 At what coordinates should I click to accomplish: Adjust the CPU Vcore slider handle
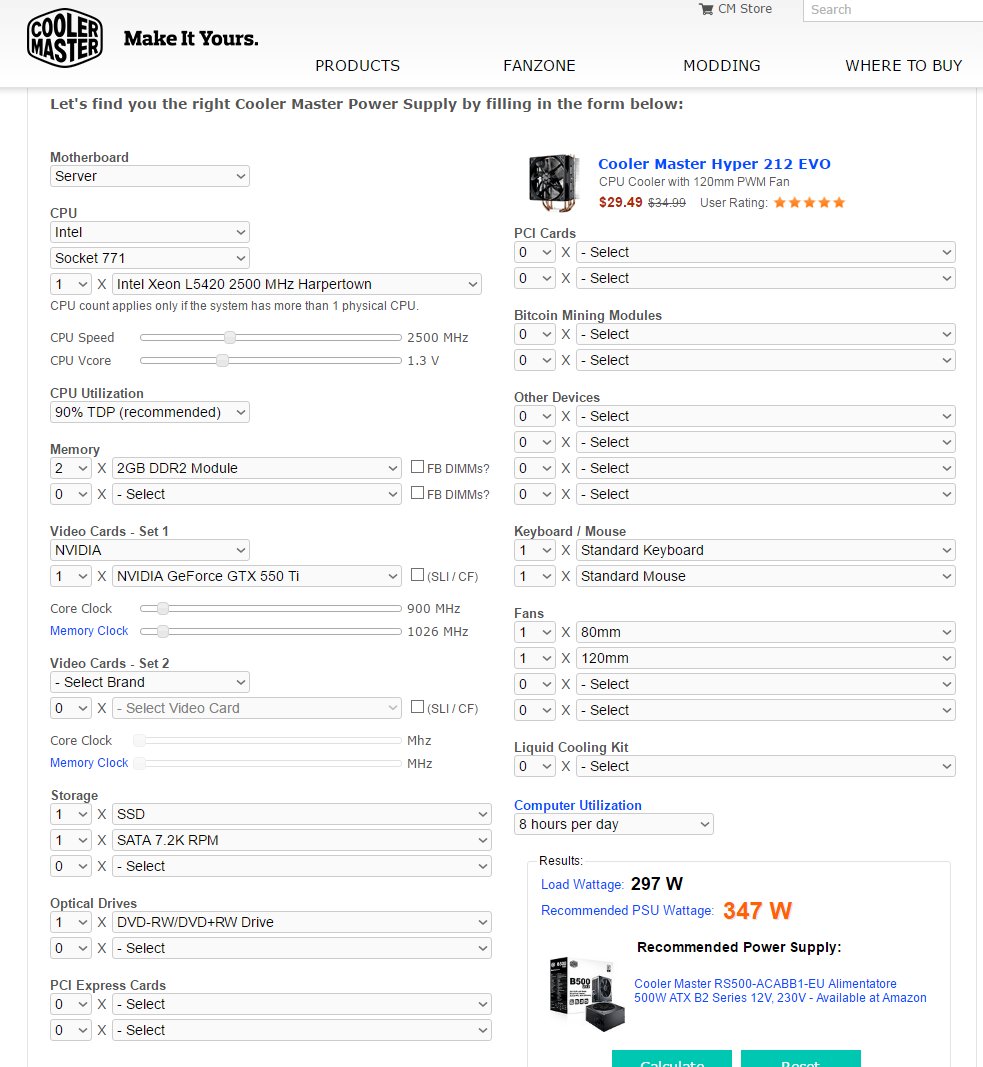click(x=222, y=361)
